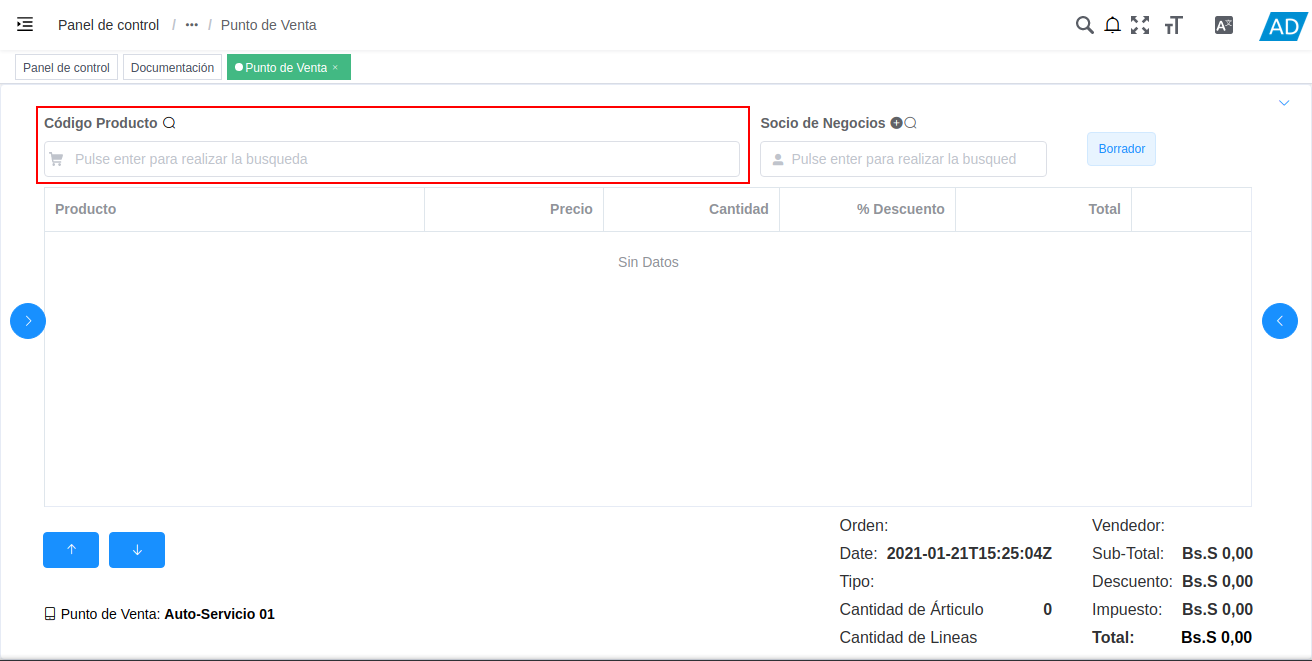Click the Tipo label
1312x661 pixels.
point(857,581)
